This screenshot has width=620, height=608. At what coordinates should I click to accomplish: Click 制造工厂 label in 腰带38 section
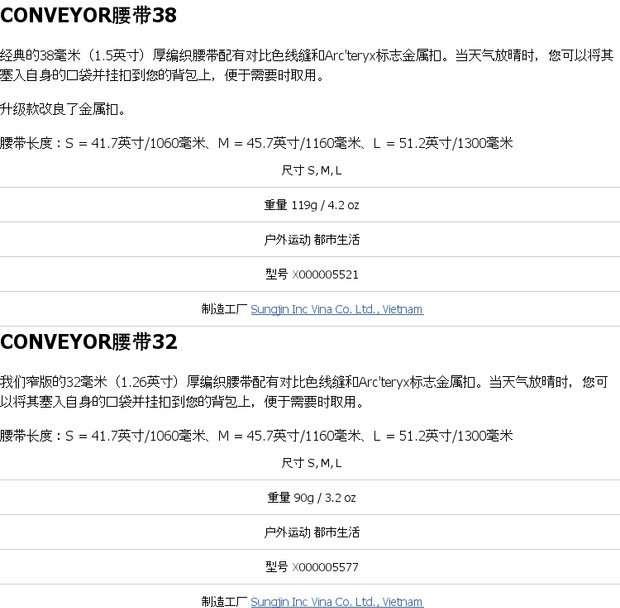tap(224, 309)
